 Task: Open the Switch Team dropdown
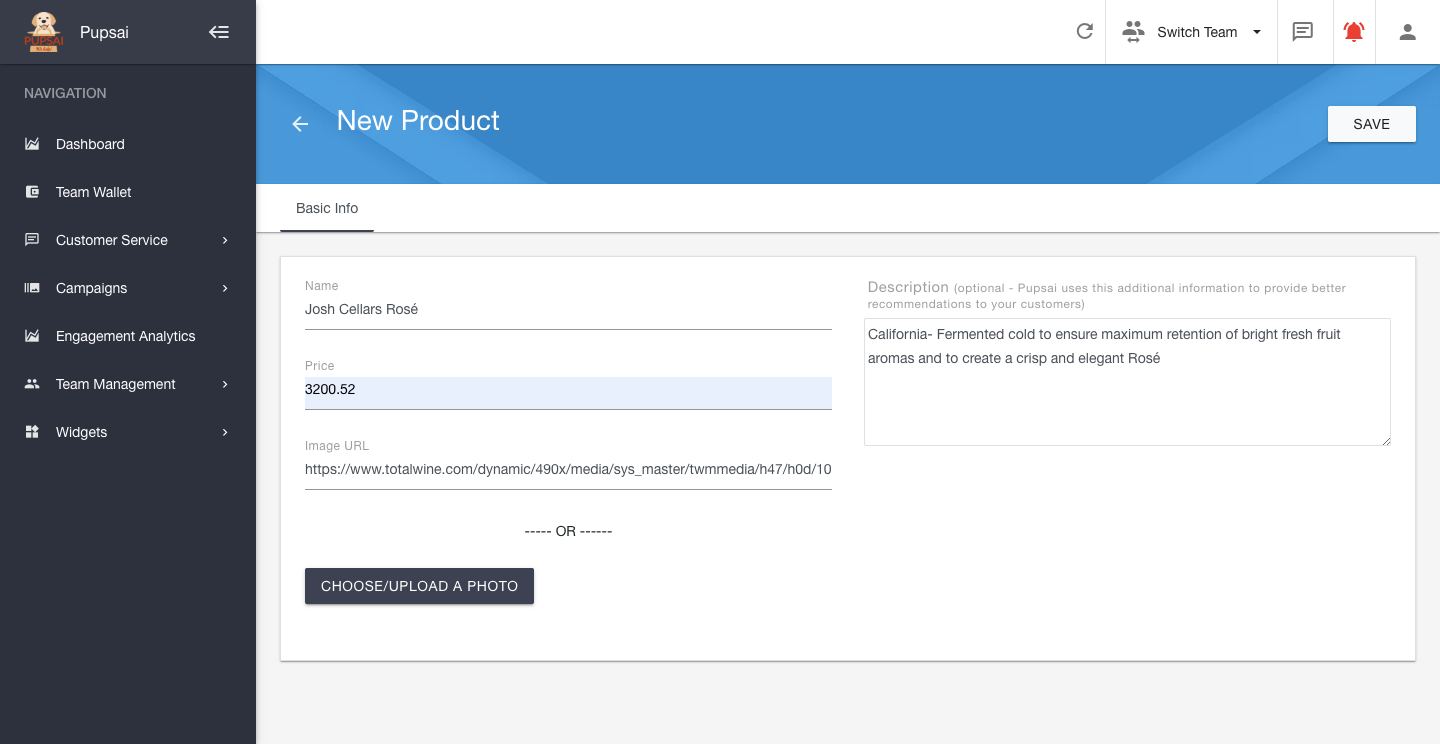coord(1193,32)
